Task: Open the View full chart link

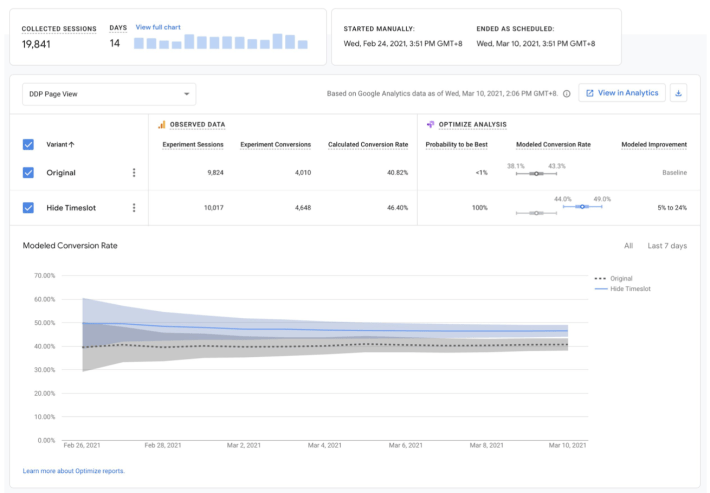Action: pos(159,27)
